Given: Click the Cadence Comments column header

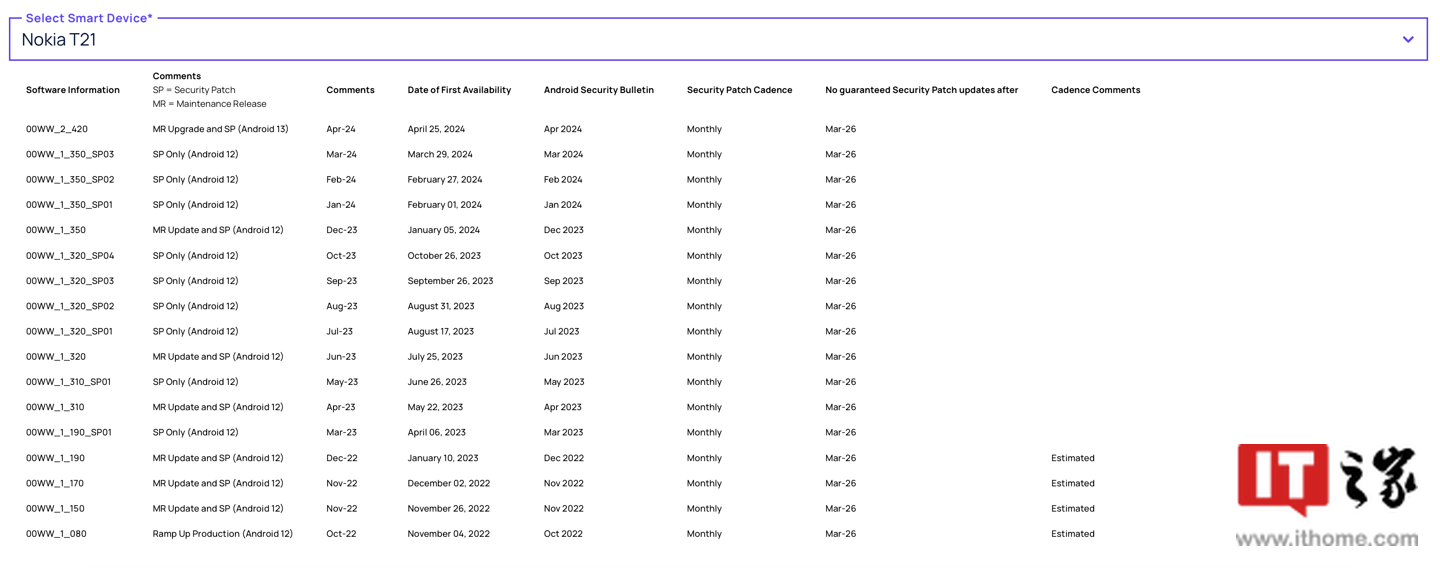Looking at the screenshot, I should tap(1095, 90).
